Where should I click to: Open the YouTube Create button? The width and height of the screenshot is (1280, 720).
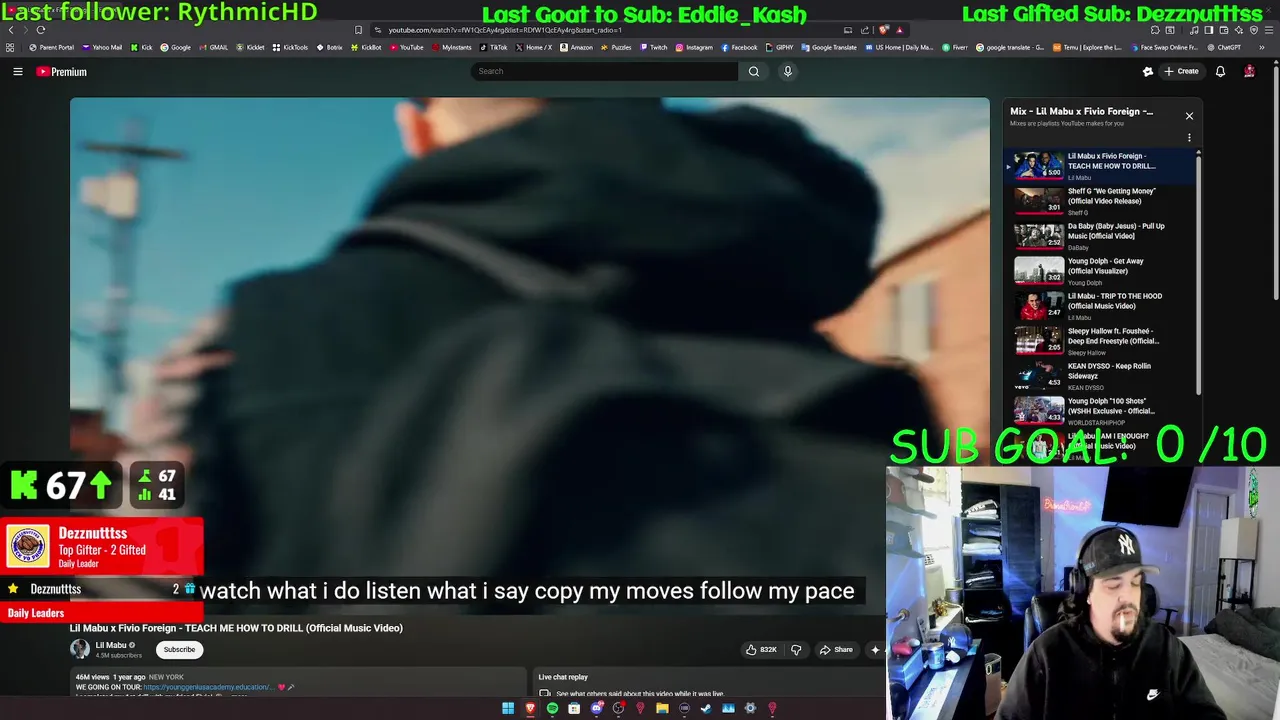(1181, 71)
